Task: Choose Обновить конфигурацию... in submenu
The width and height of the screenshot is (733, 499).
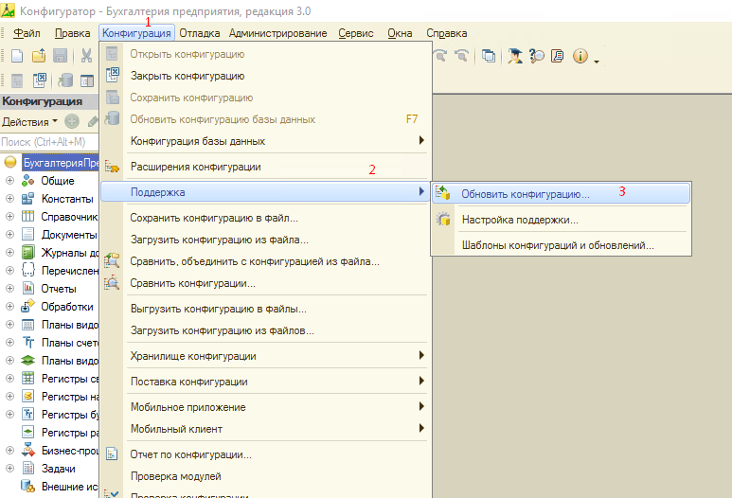Action: pos(561,194)
